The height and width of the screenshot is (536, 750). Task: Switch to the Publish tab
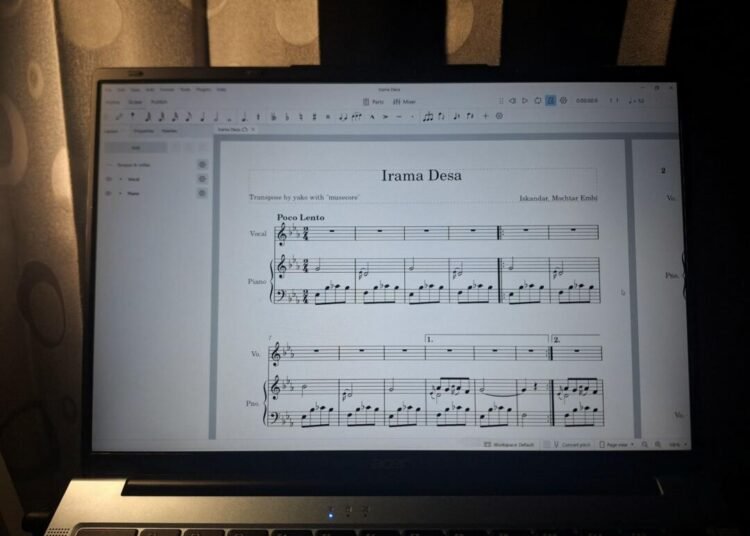tap(158, 102)
